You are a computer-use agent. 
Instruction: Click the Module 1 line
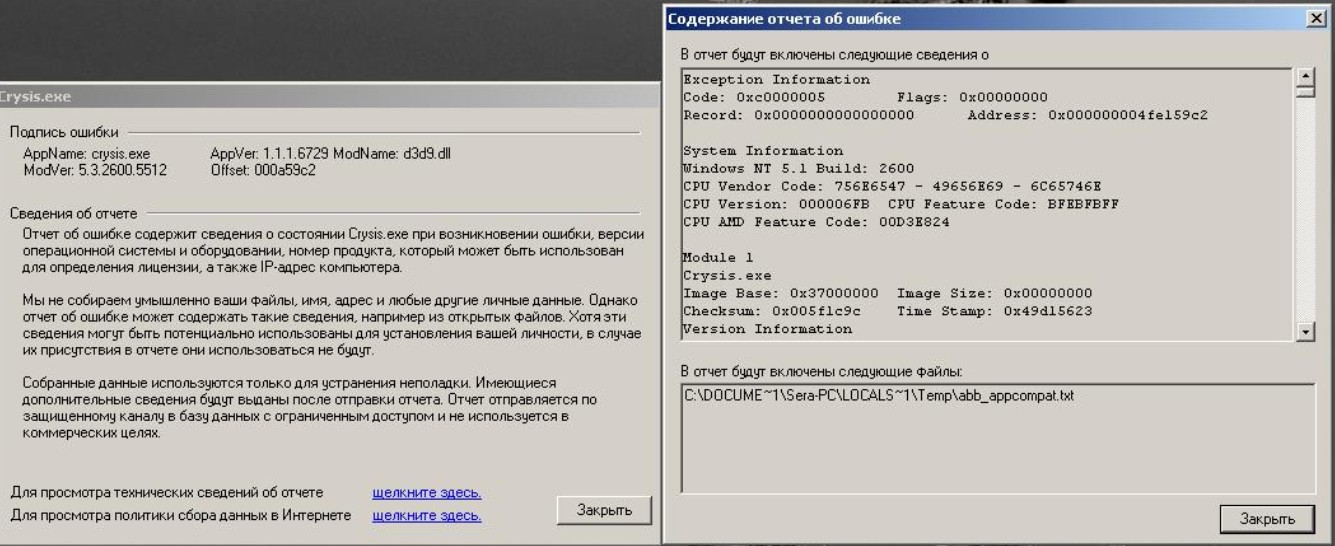[x=716, y=257]
